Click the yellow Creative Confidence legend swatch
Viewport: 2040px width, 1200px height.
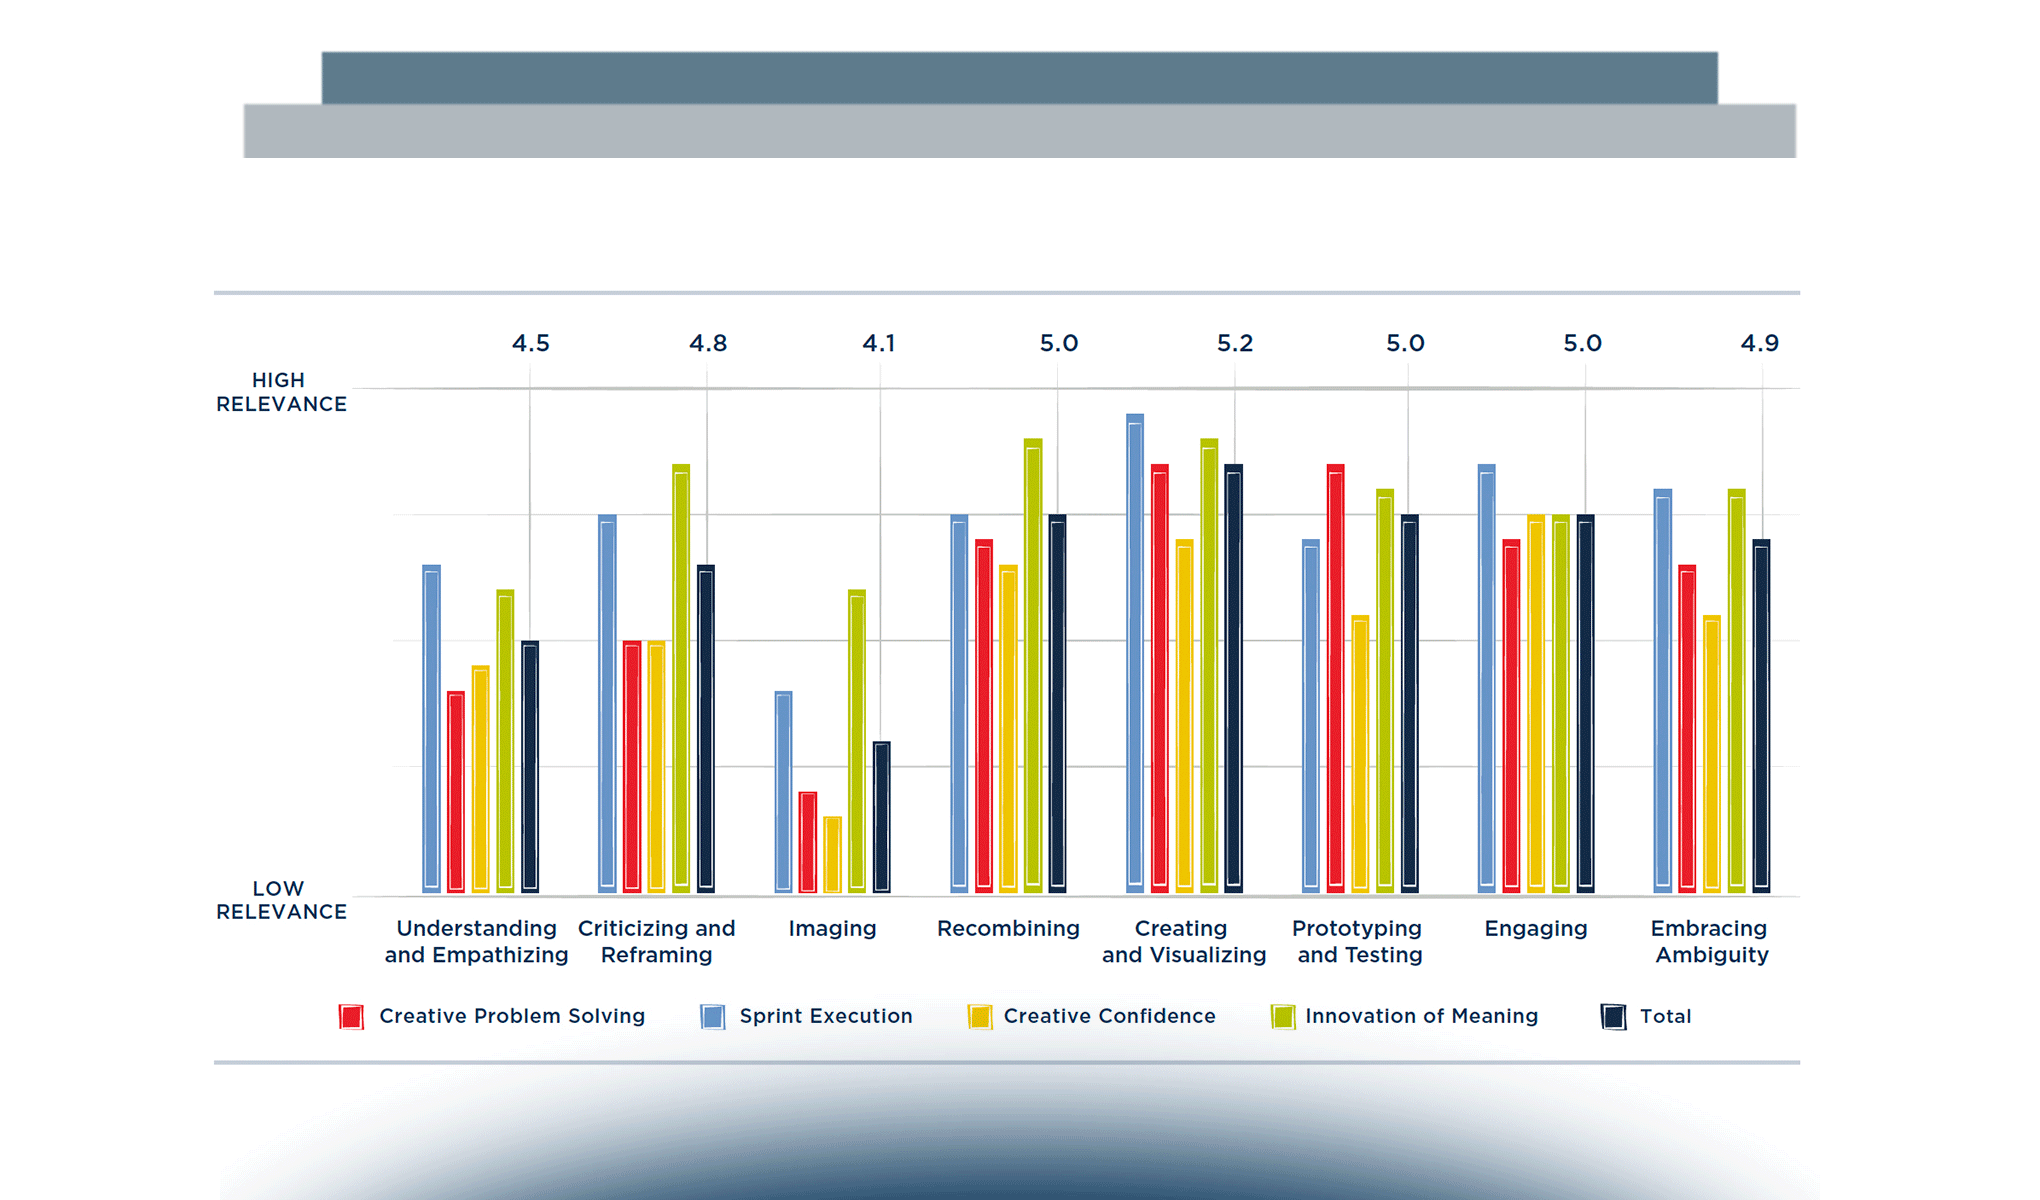coord(980,1017)
